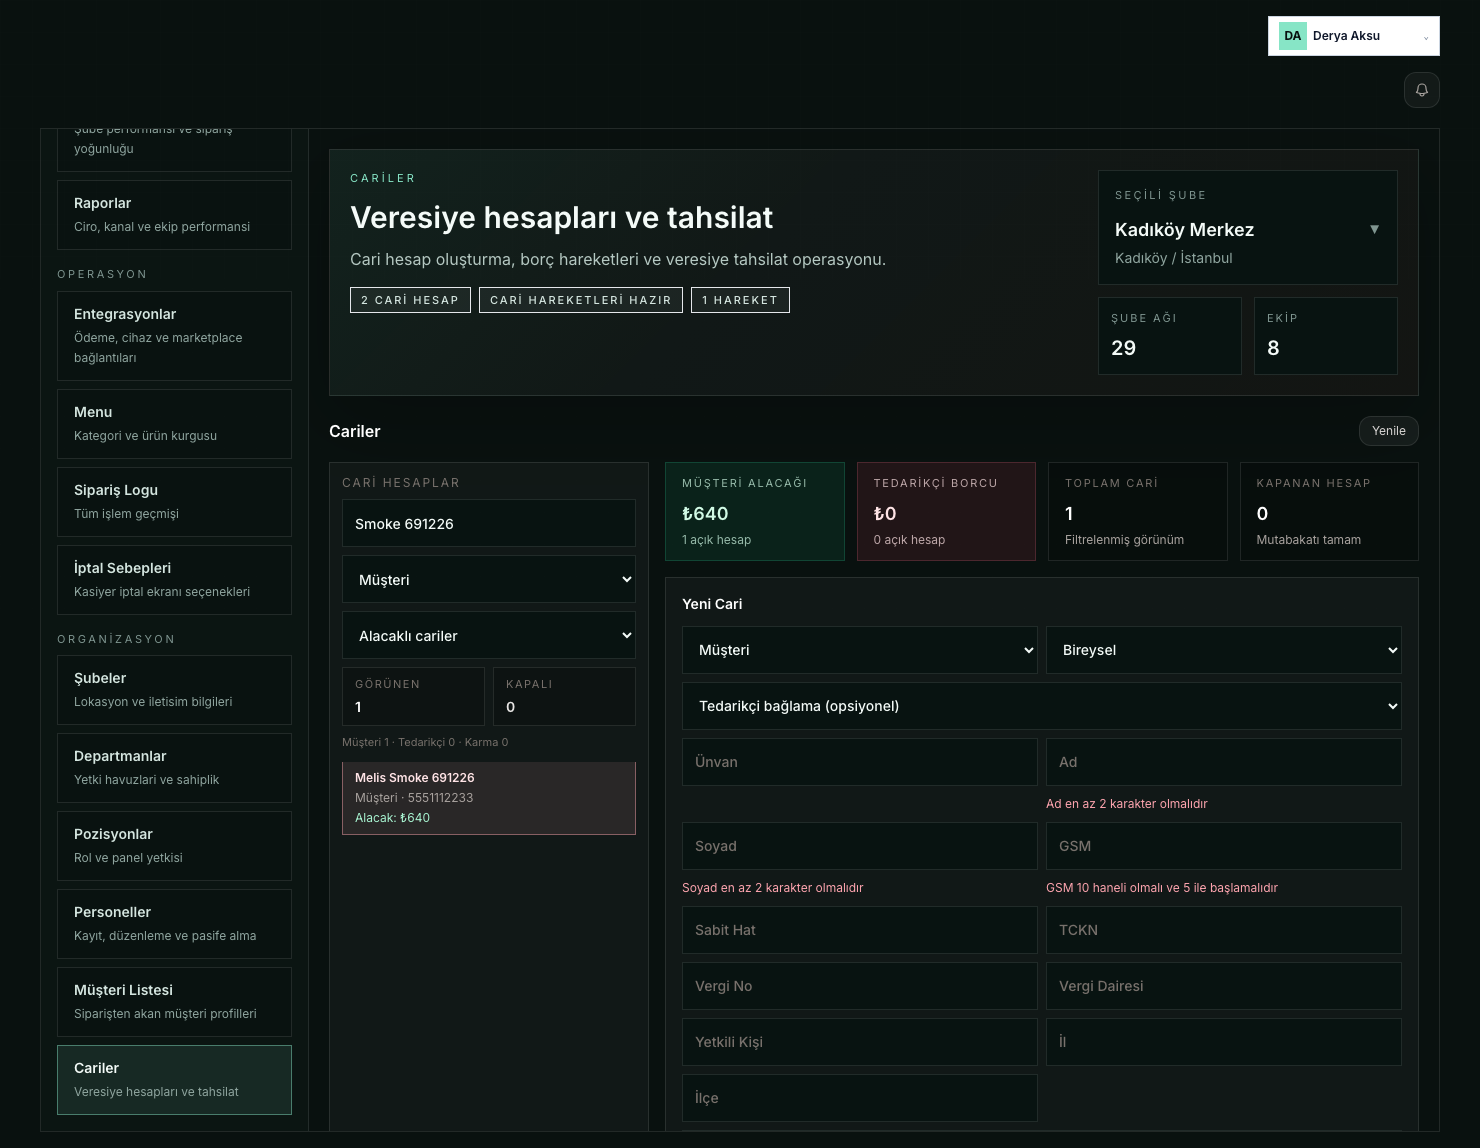The height and width of the screenshot is (1148, 1480).
Task: Click the 1 HAREKET badge
Action: (x=740, y=300)
